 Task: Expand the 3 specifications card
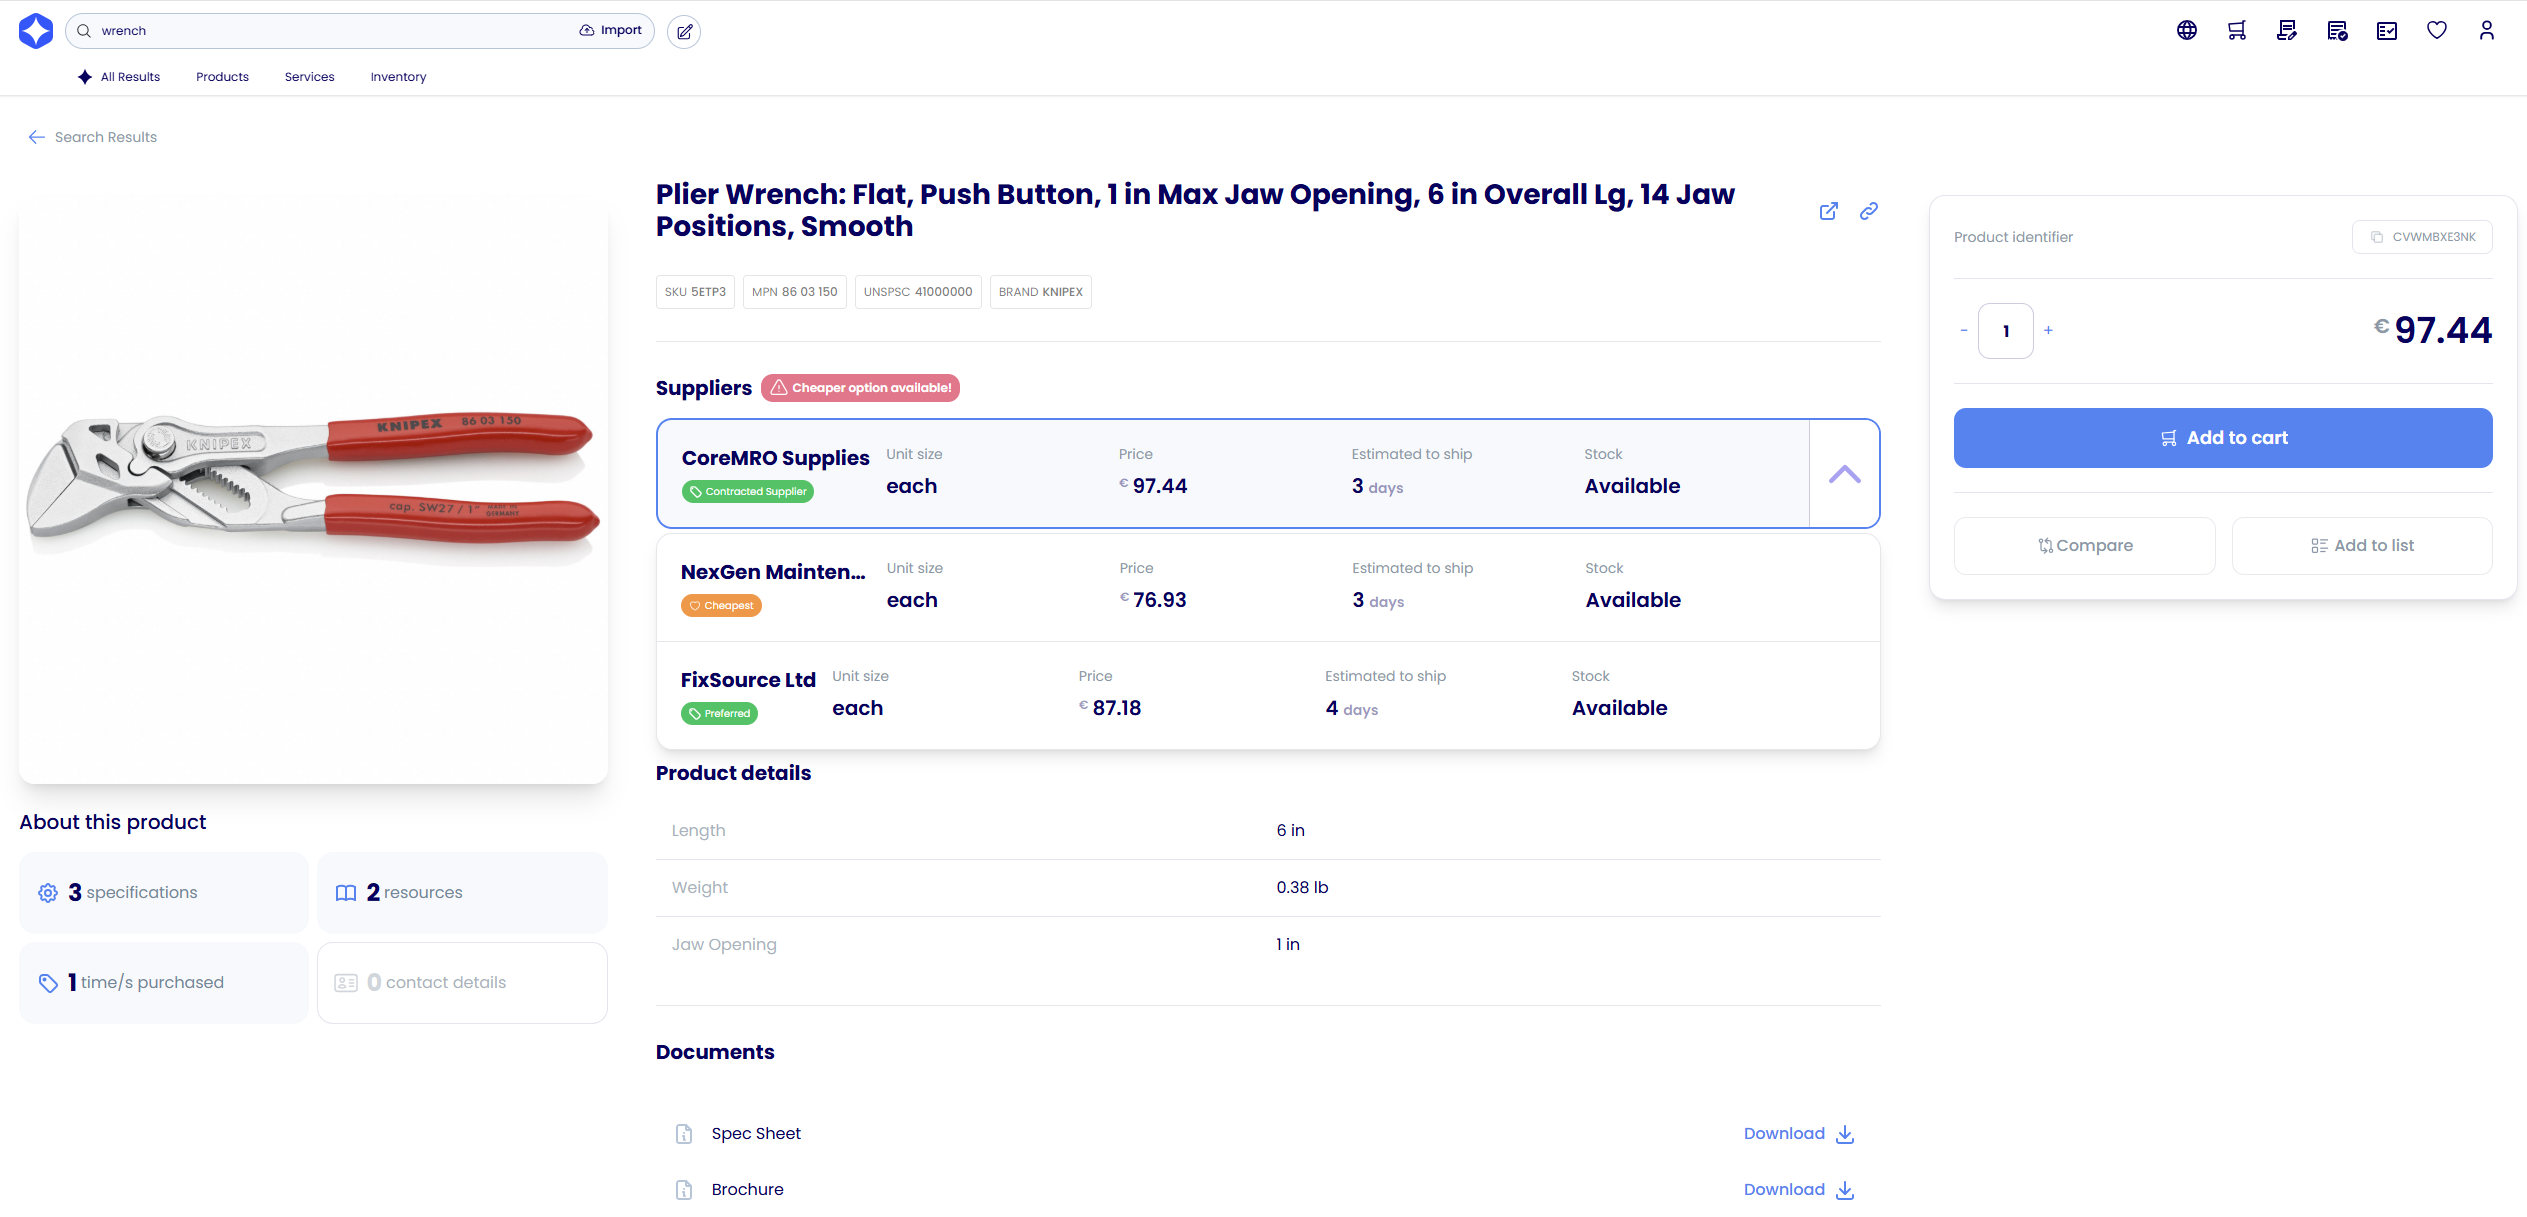coord(164,893)
